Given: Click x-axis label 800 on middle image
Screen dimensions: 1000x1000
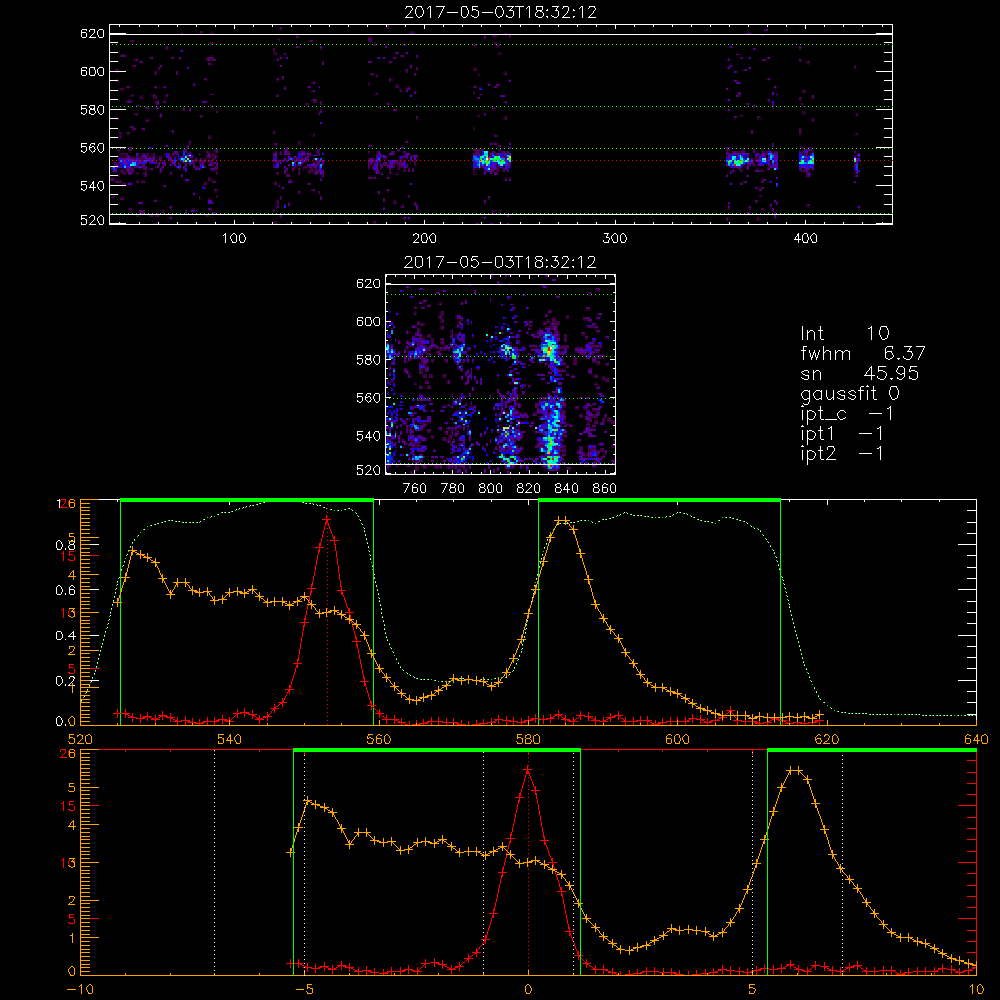Looking at the screenshot, I should (490, 489).
